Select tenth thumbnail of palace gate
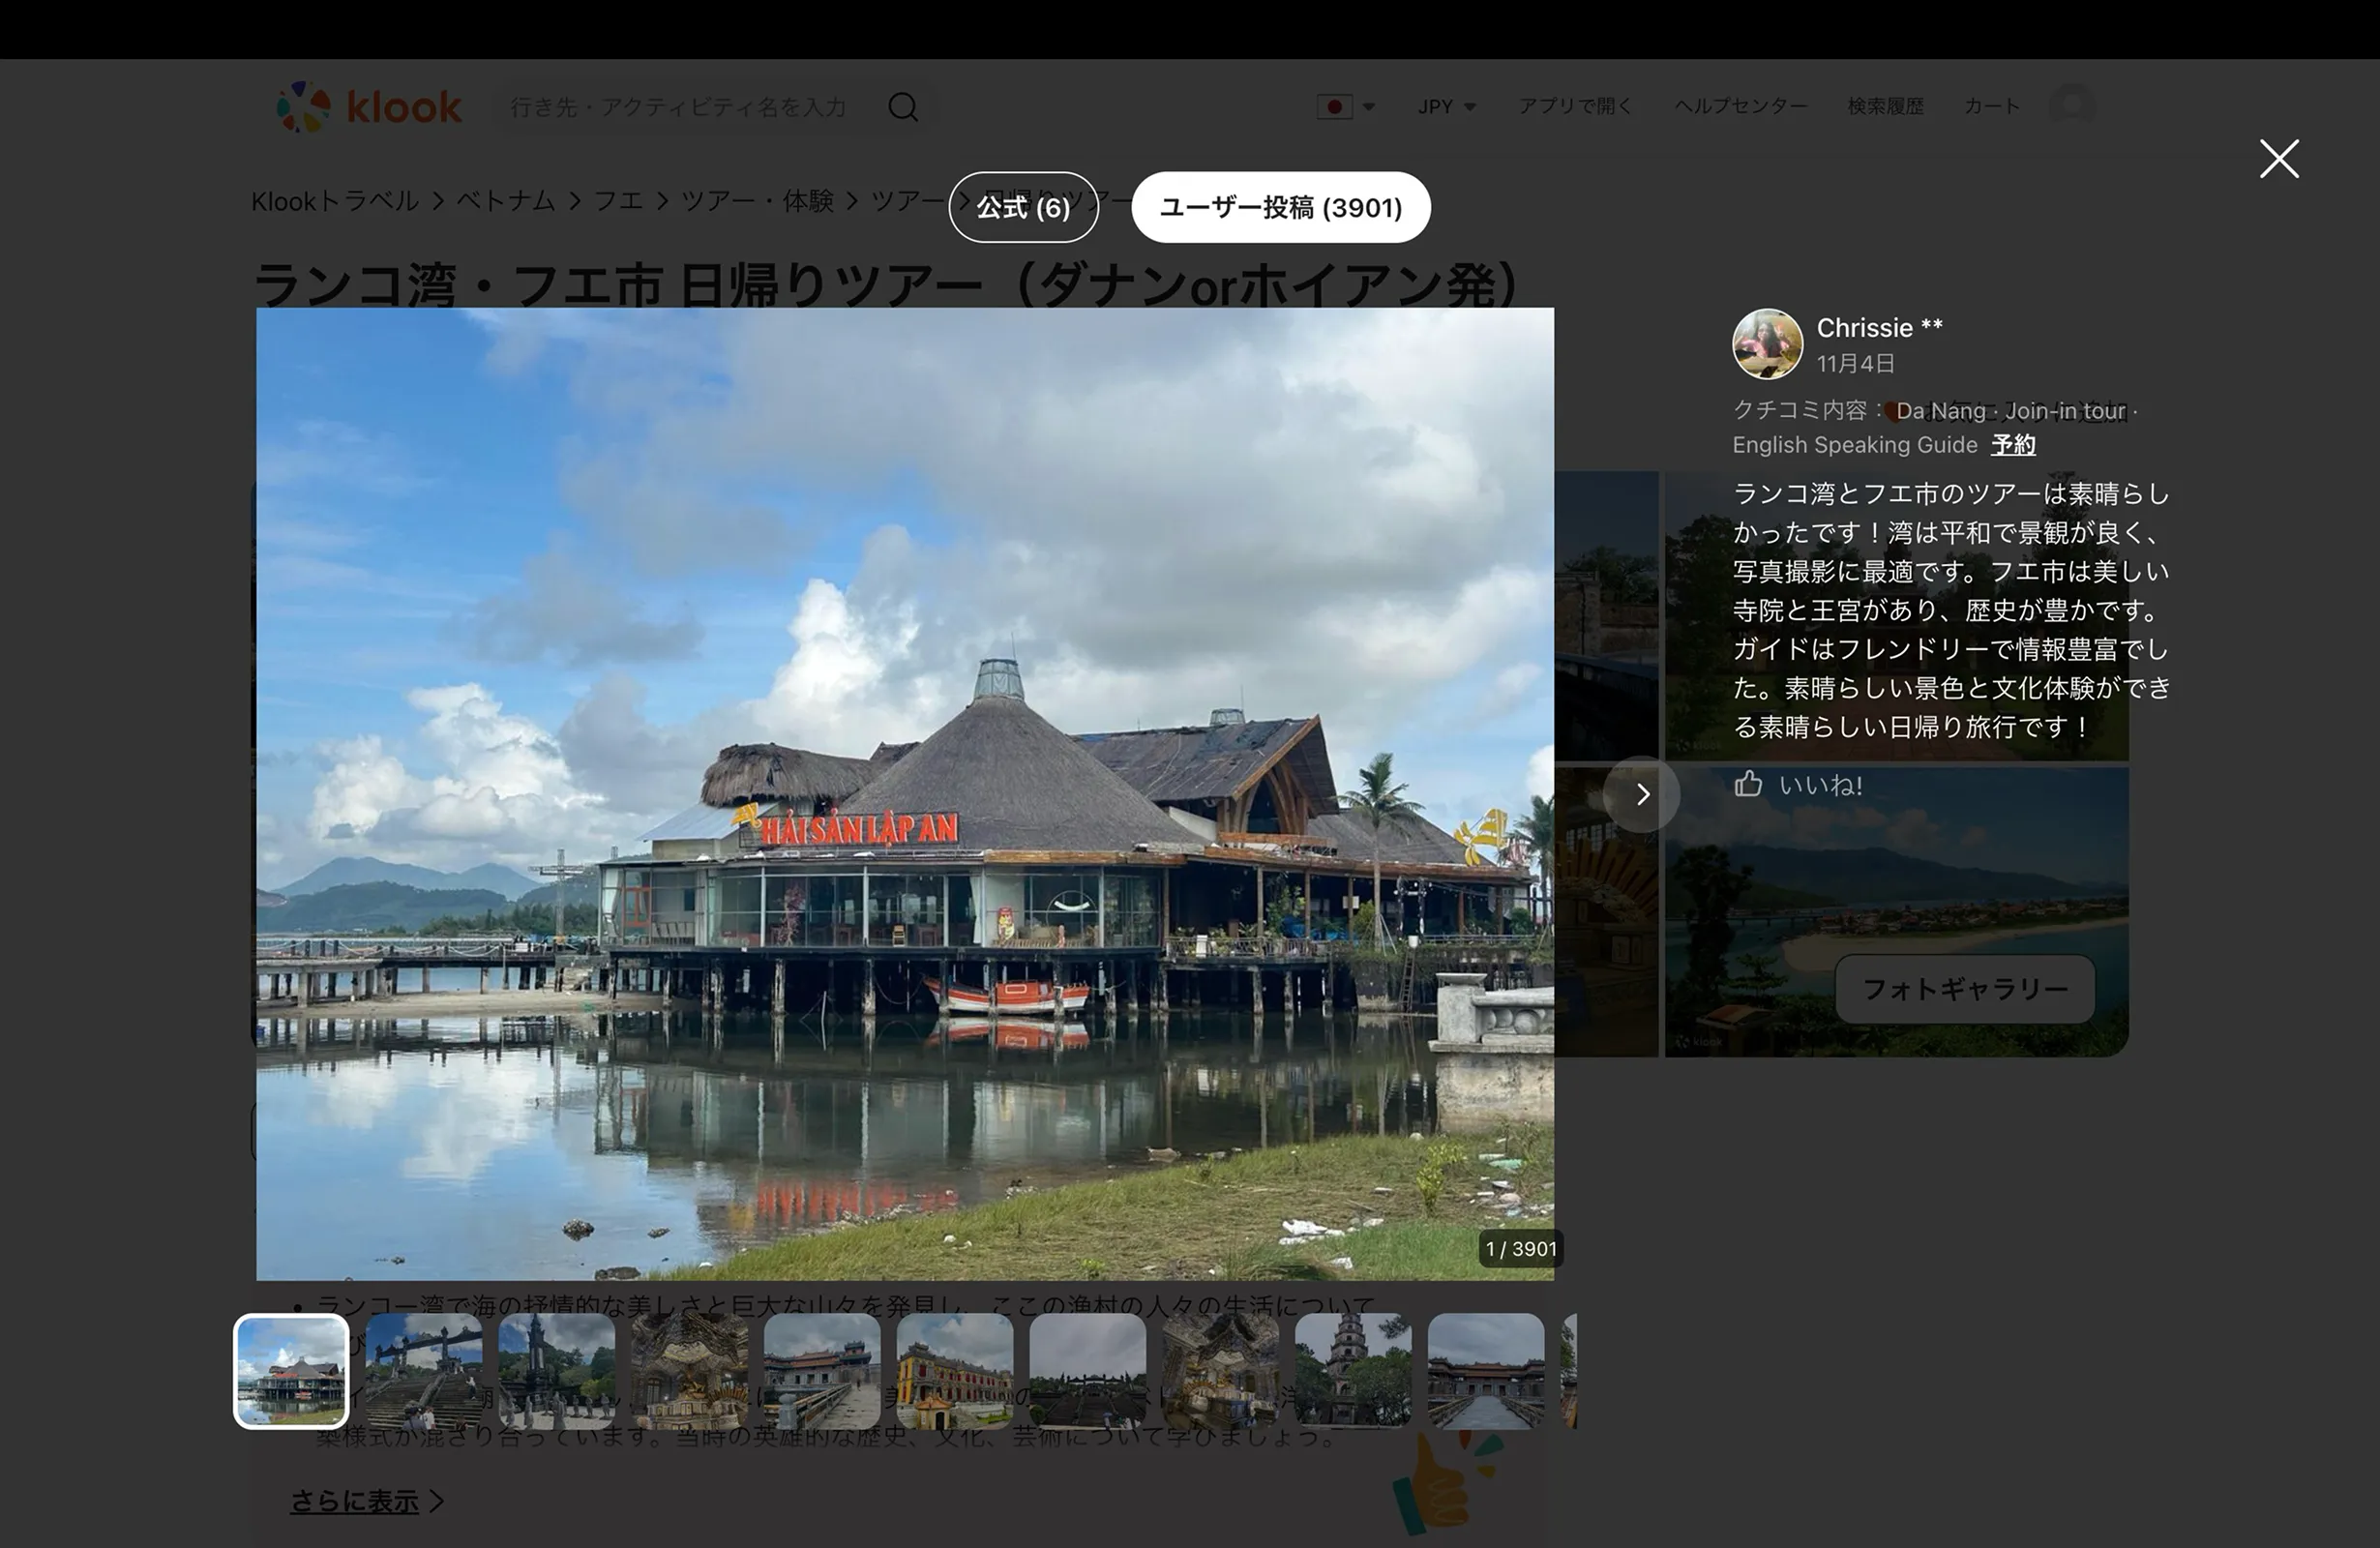 (x=1486, y=1371)
